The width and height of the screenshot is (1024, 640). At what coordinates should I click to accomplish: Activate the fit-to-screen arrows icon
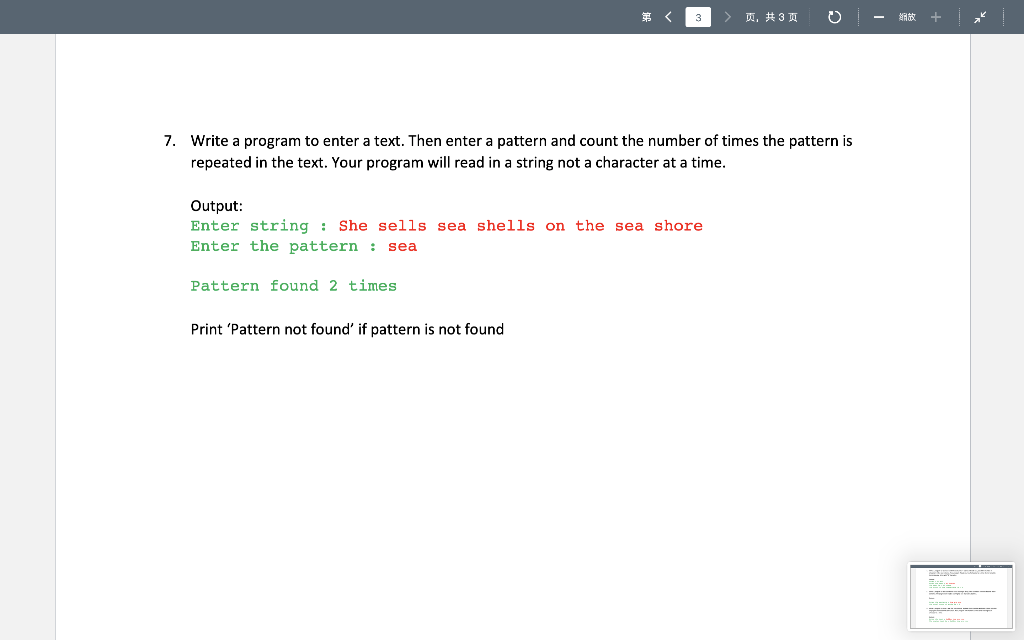click(x=980, y=16)
